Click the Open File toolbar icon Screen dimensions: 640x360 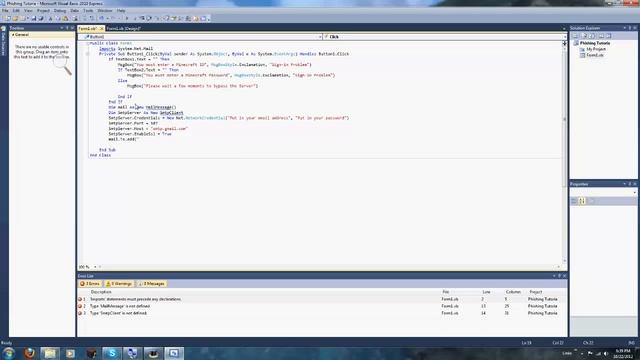tap(16, 18)
